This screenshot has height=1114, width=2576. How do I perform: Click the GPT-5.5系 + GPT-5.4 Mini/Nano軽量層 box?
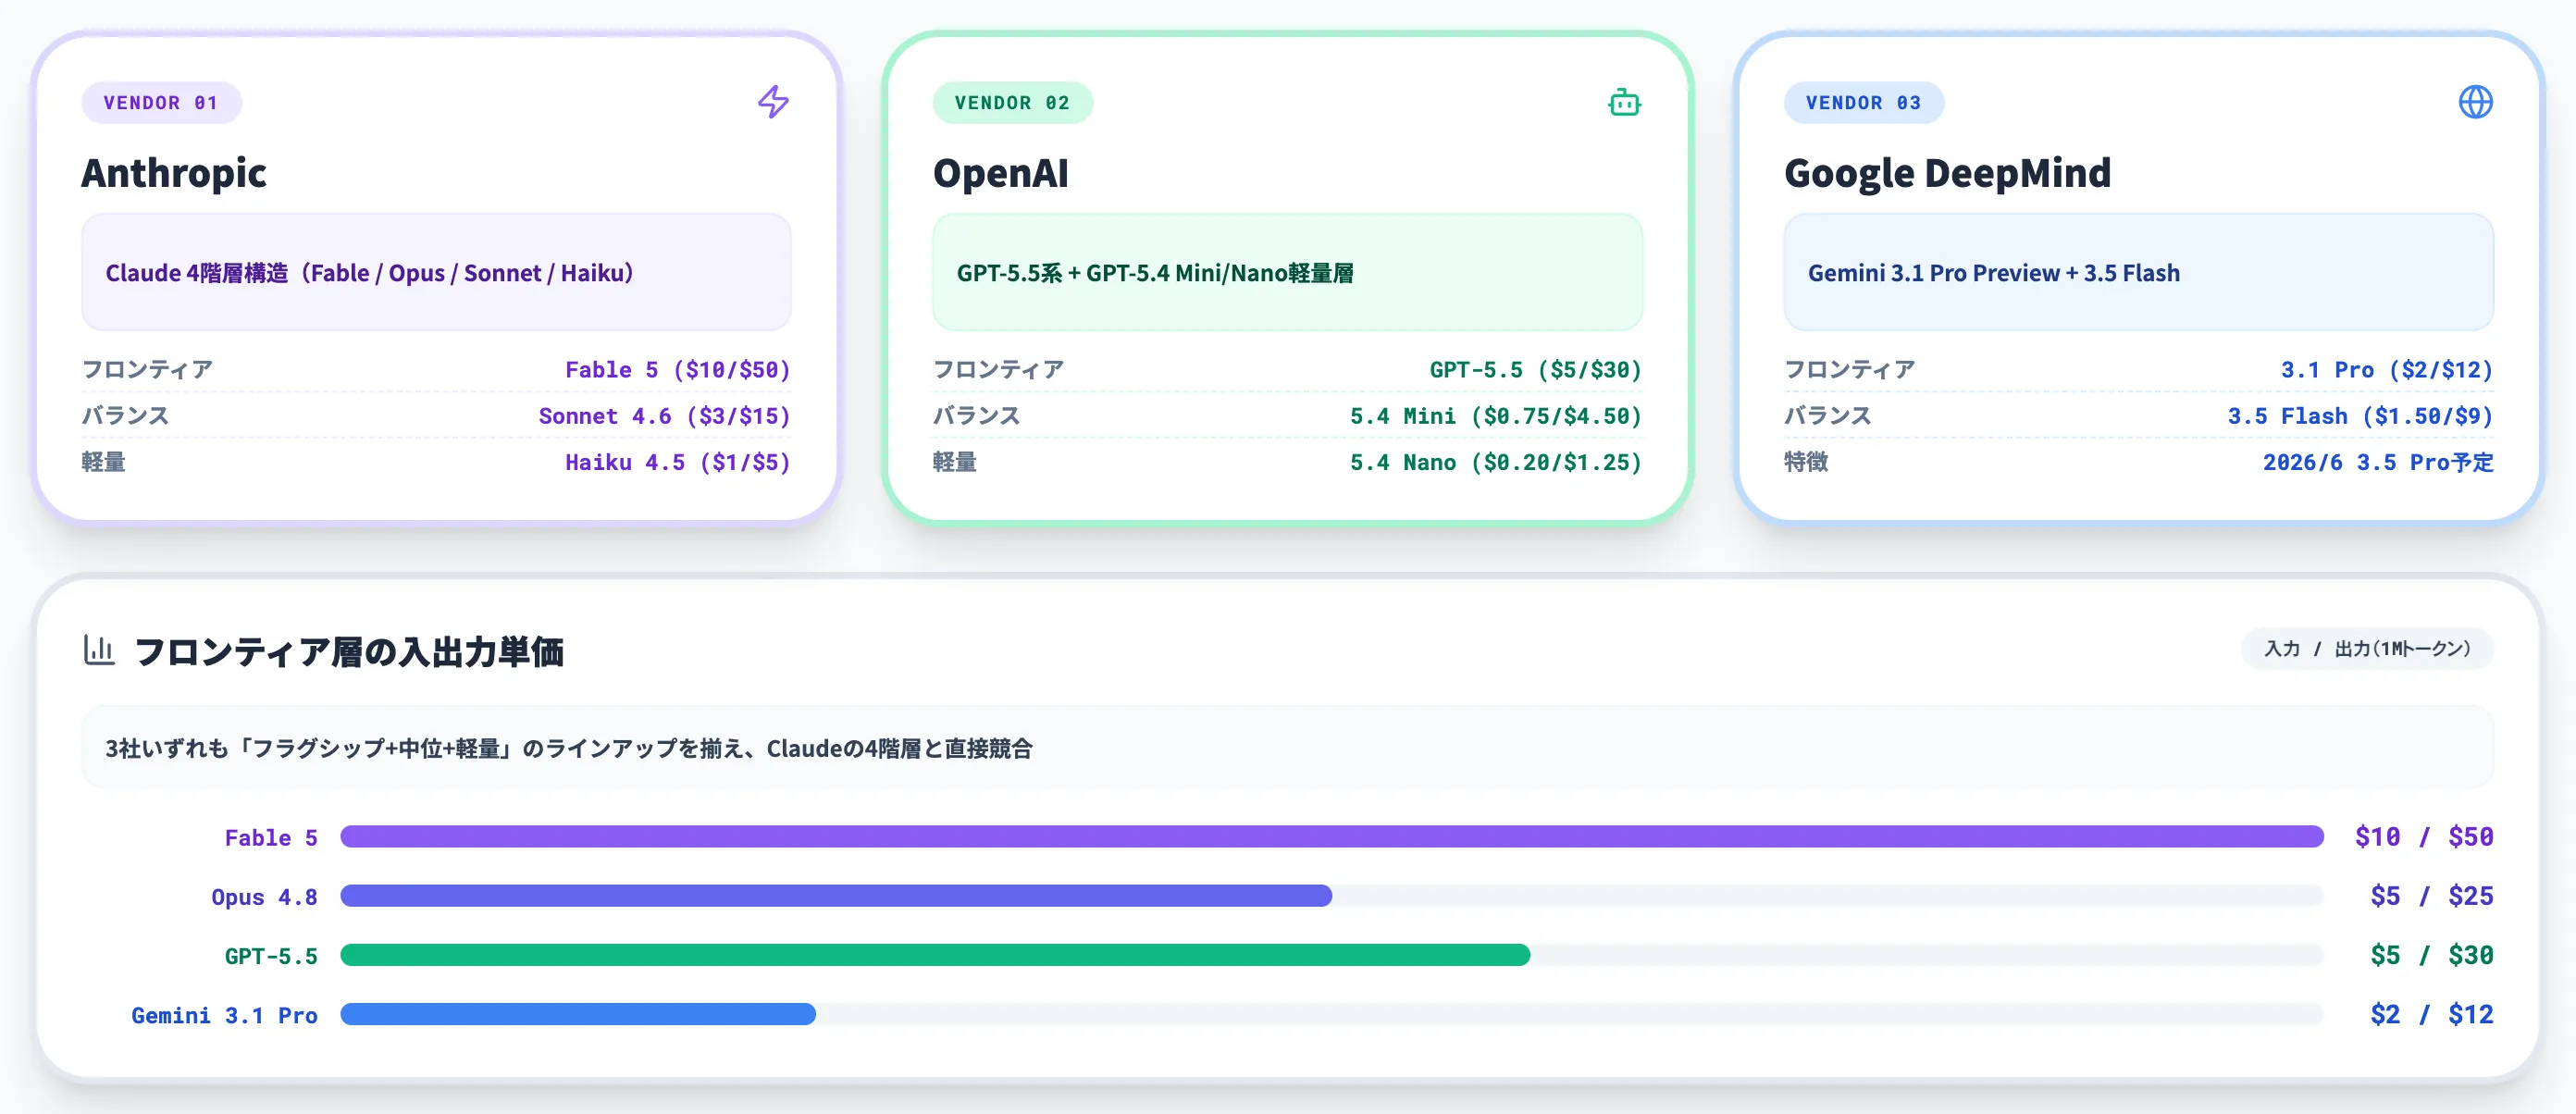point(1287,272)
